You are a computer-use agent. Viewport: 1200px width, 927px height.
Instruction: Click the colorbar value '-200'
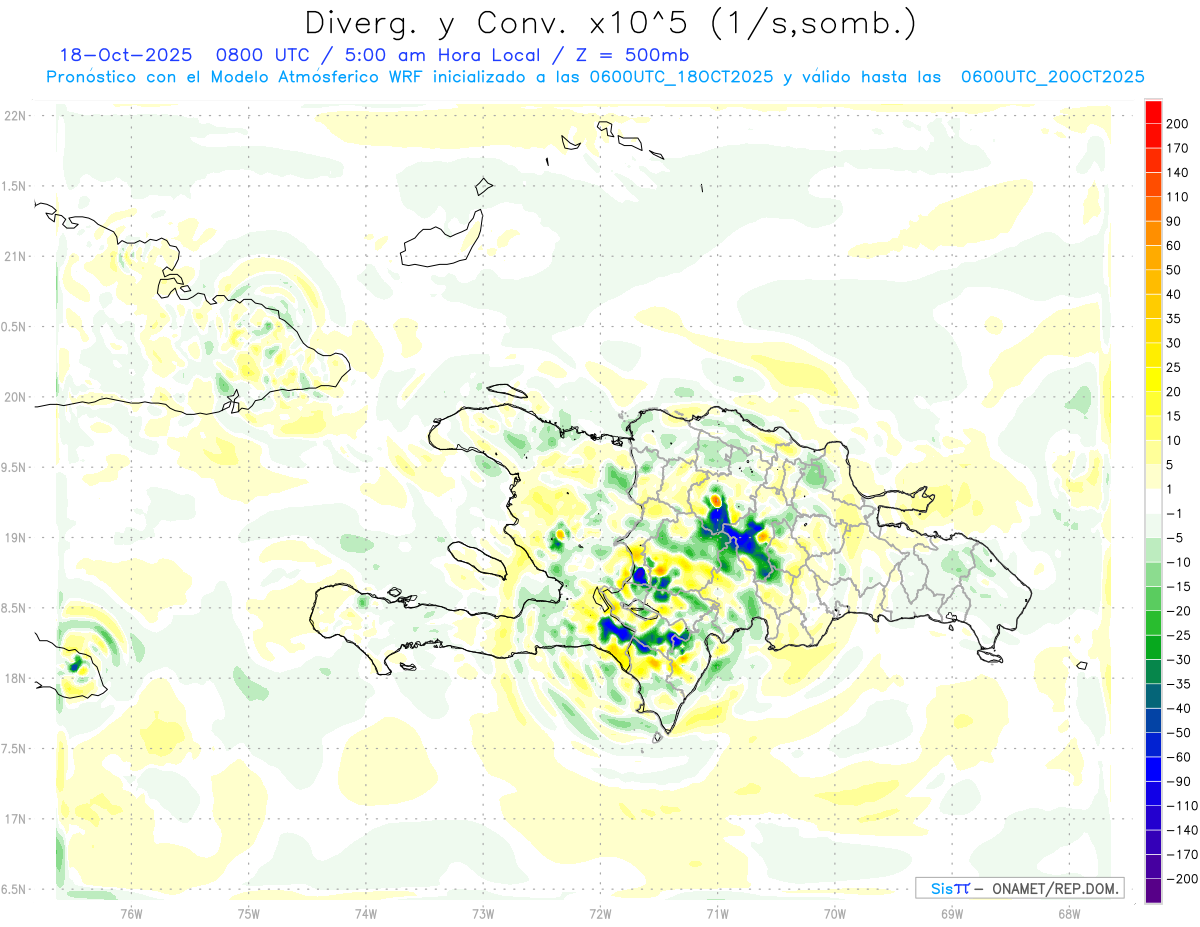click(x=1181, y=879)
